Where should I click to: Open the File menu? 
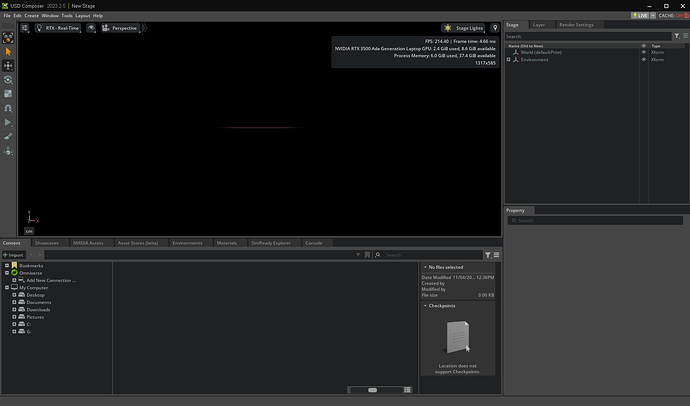click(7, 16)
